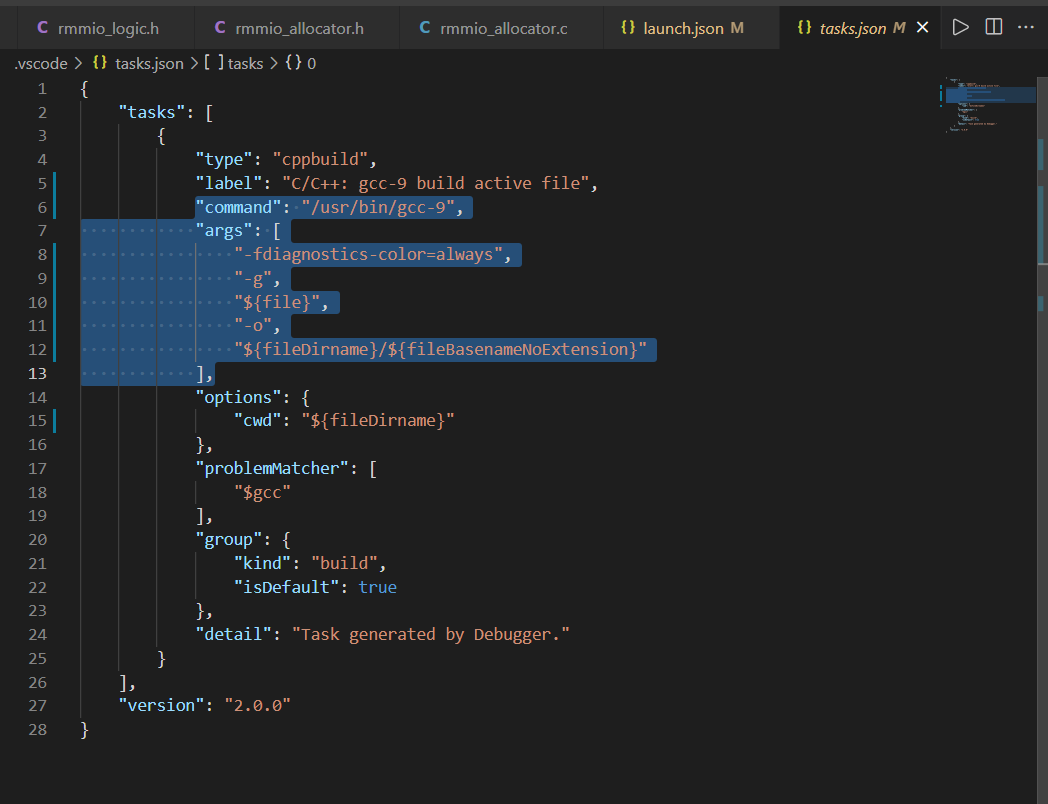Place cursor on "$gcc" problem matcher value
This screenshot has height=804, width=1048.
[x=262, y=492]
